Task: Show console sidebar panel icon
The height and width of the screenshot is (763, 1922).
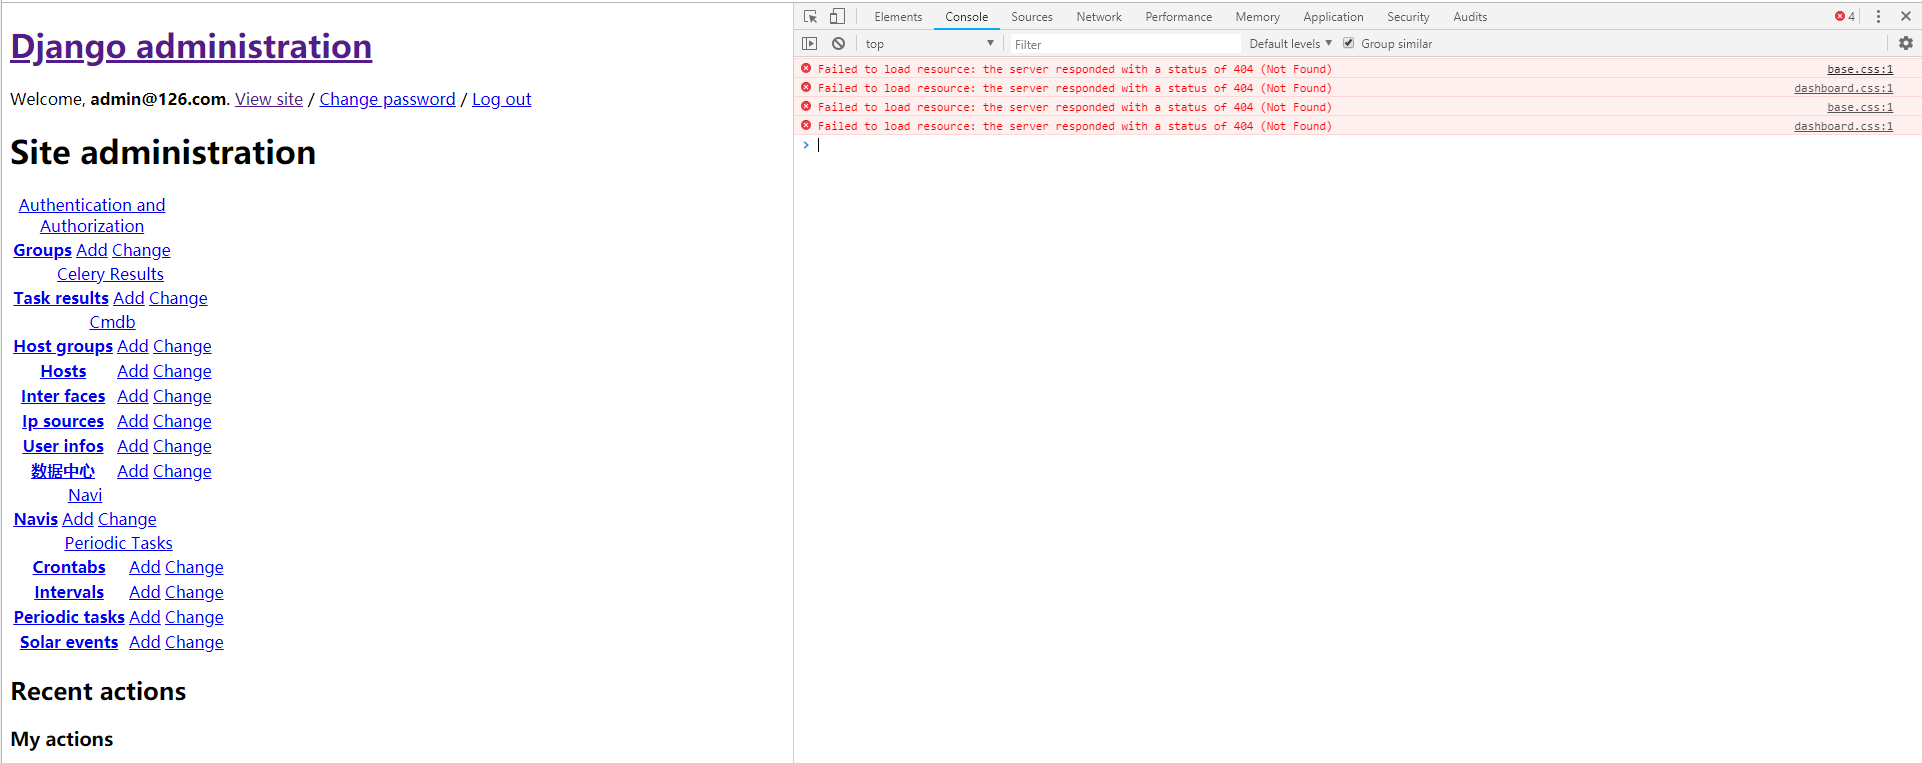Action: (x=810, y=44)
